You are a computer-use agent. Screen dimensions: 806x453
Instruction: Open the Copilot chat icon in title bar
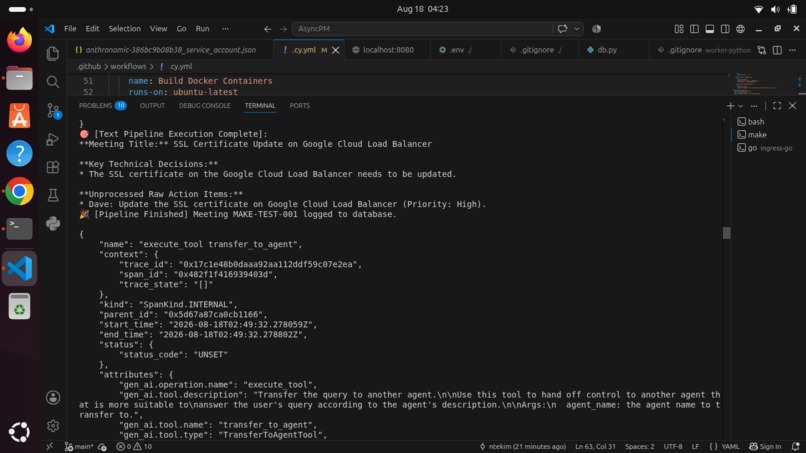click(x=562, y=29)
